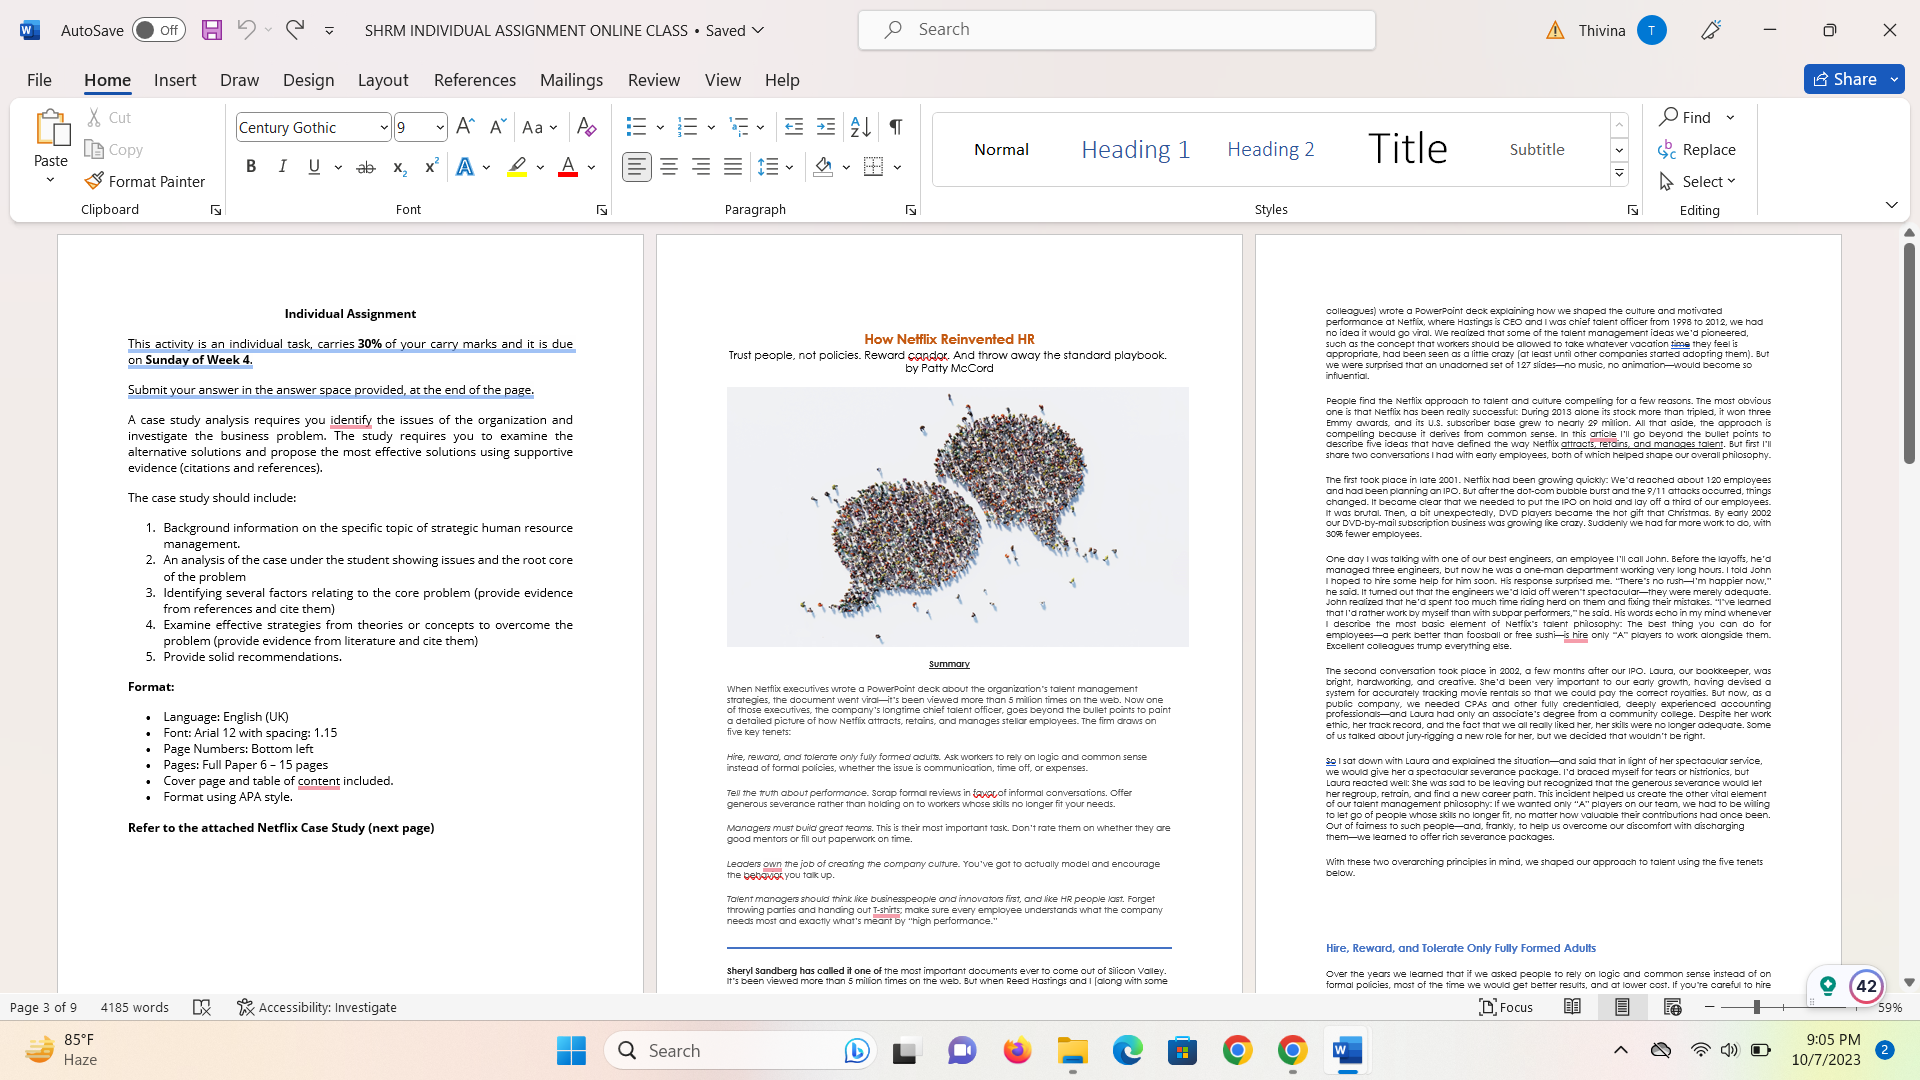Apply the Heading 1 style
This screenshot has width=1920, height=1080.
[x=1135, y=149]
